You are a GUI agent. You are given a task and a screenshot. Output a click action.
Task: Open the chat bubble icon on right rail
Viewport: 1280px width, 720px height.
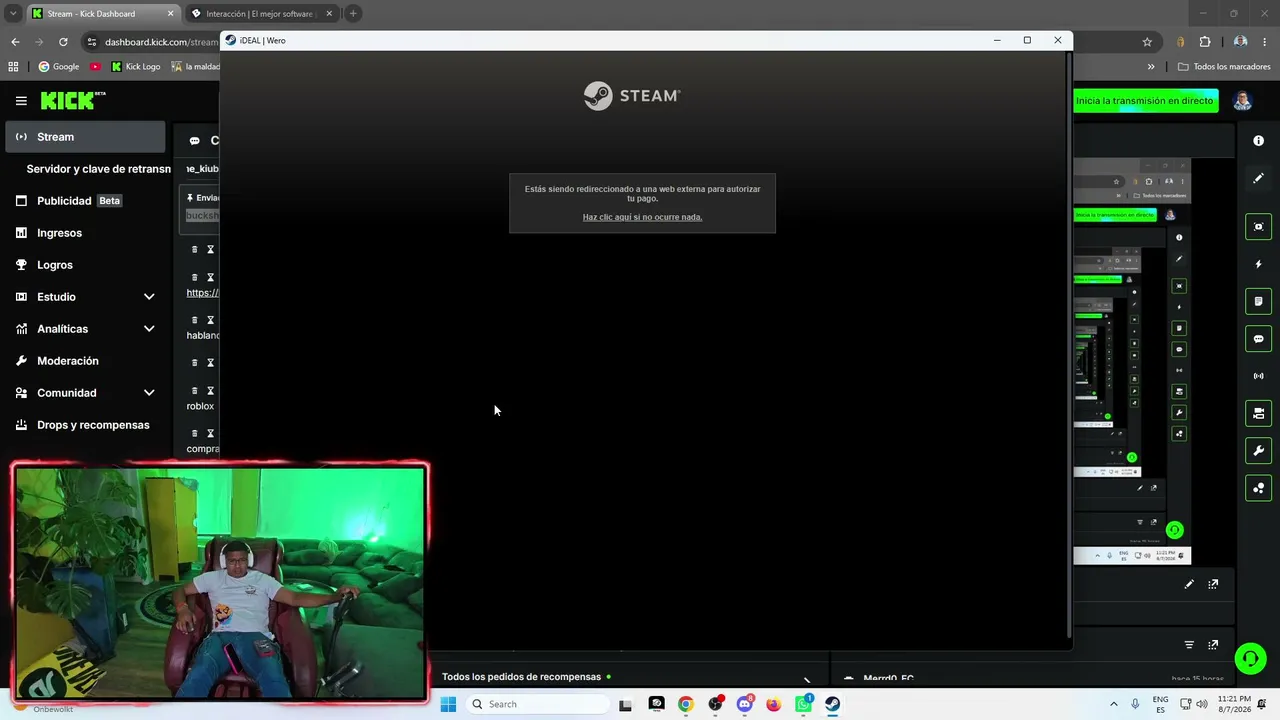[x=1258, y=339]
